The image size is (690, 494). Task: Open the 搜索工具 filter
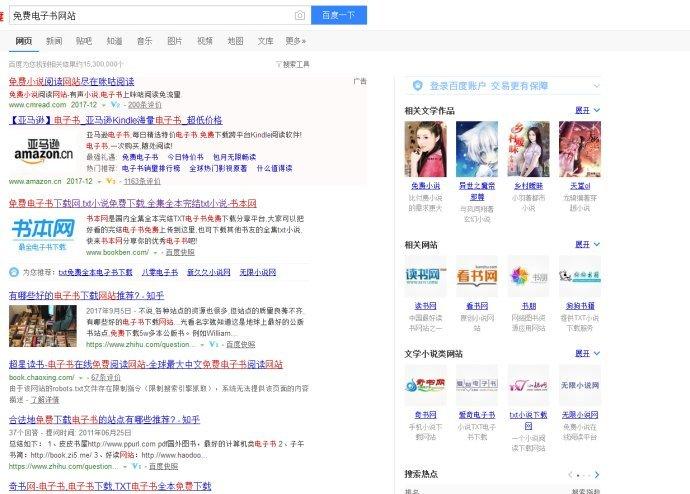pos(293,64)
